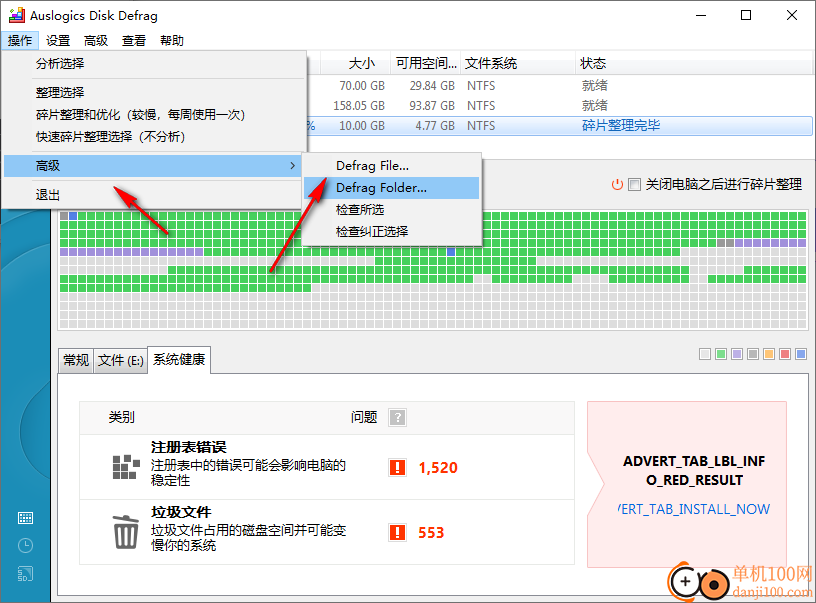Click the red legend color swatch
The image size is (816, 603).
click(785, 354)
